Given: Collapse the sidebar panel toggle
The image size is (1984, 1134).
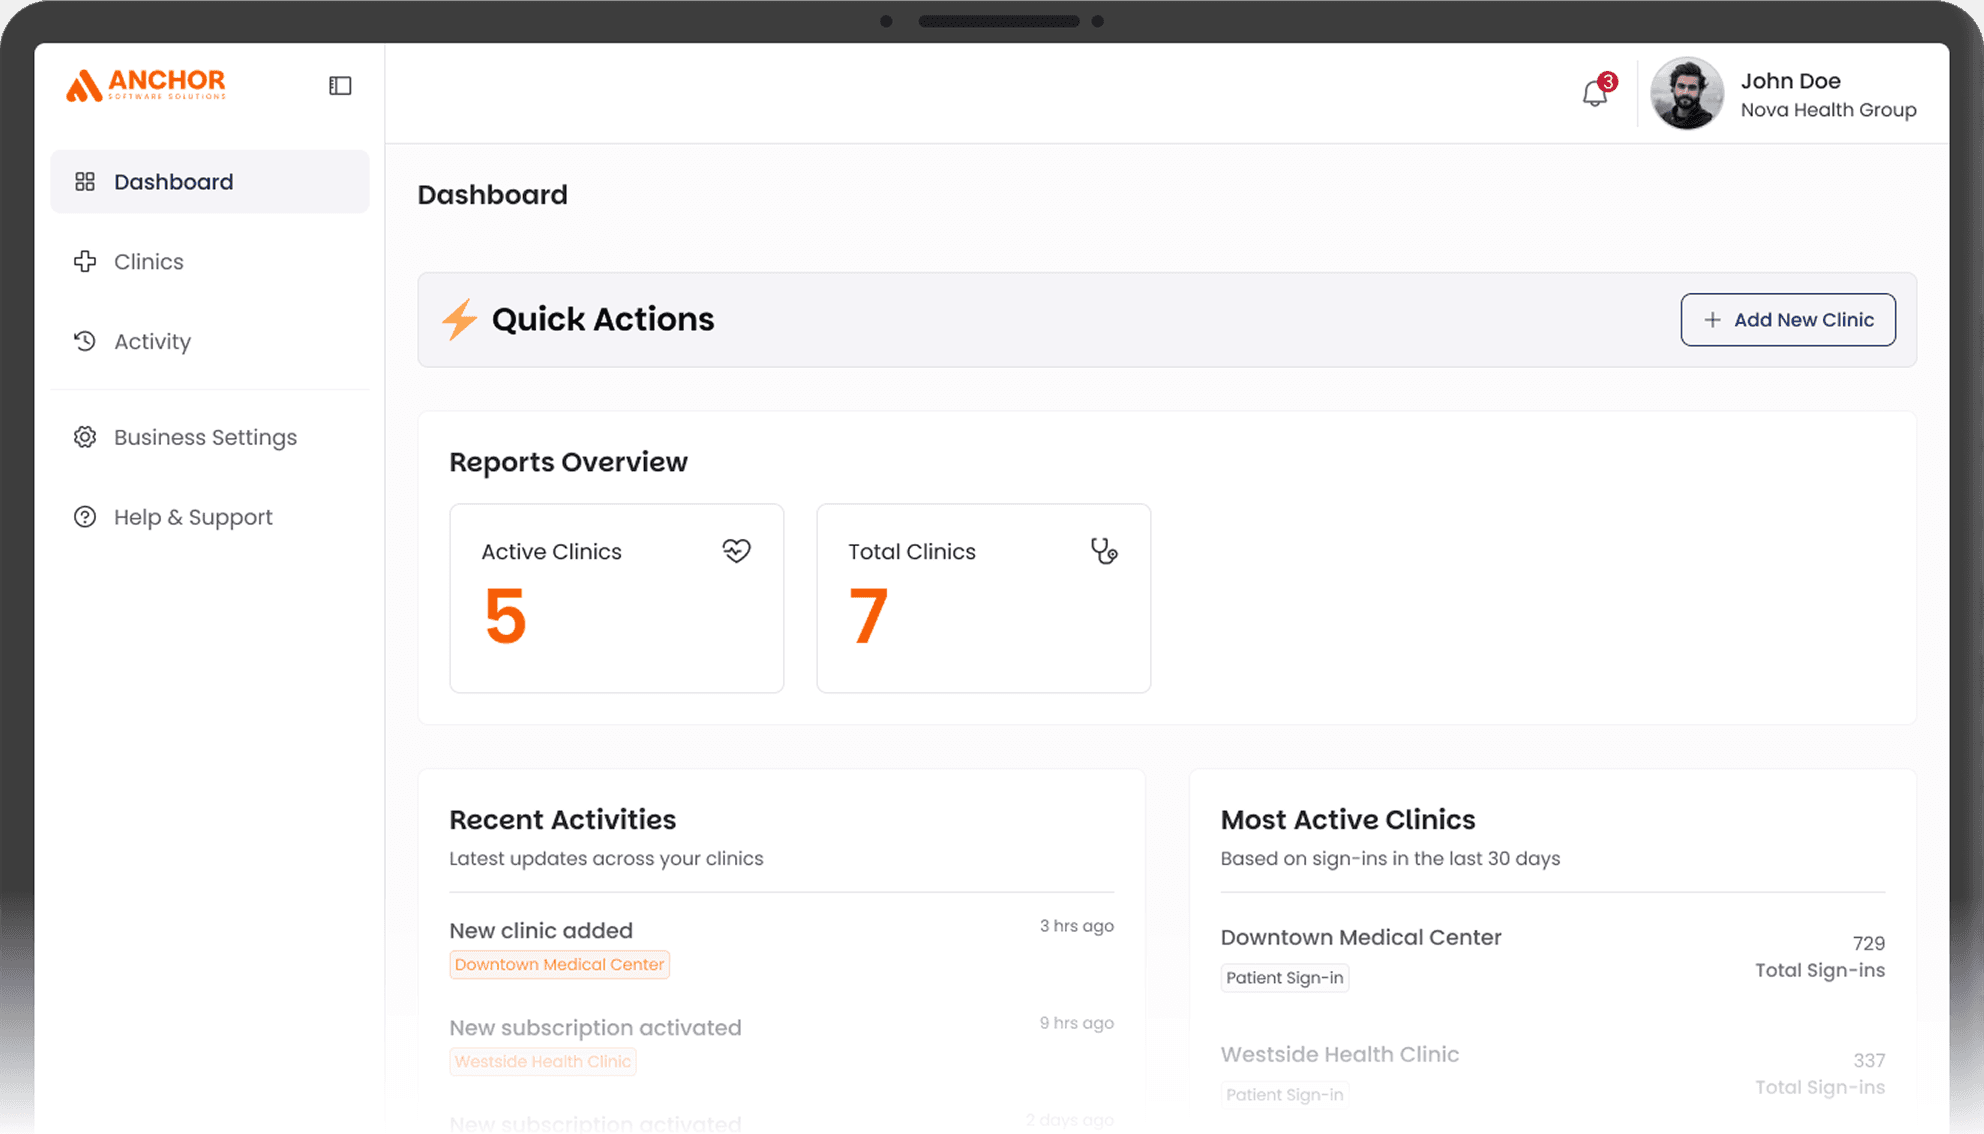Looking at the screenshot, I should [x=340, y=86].
